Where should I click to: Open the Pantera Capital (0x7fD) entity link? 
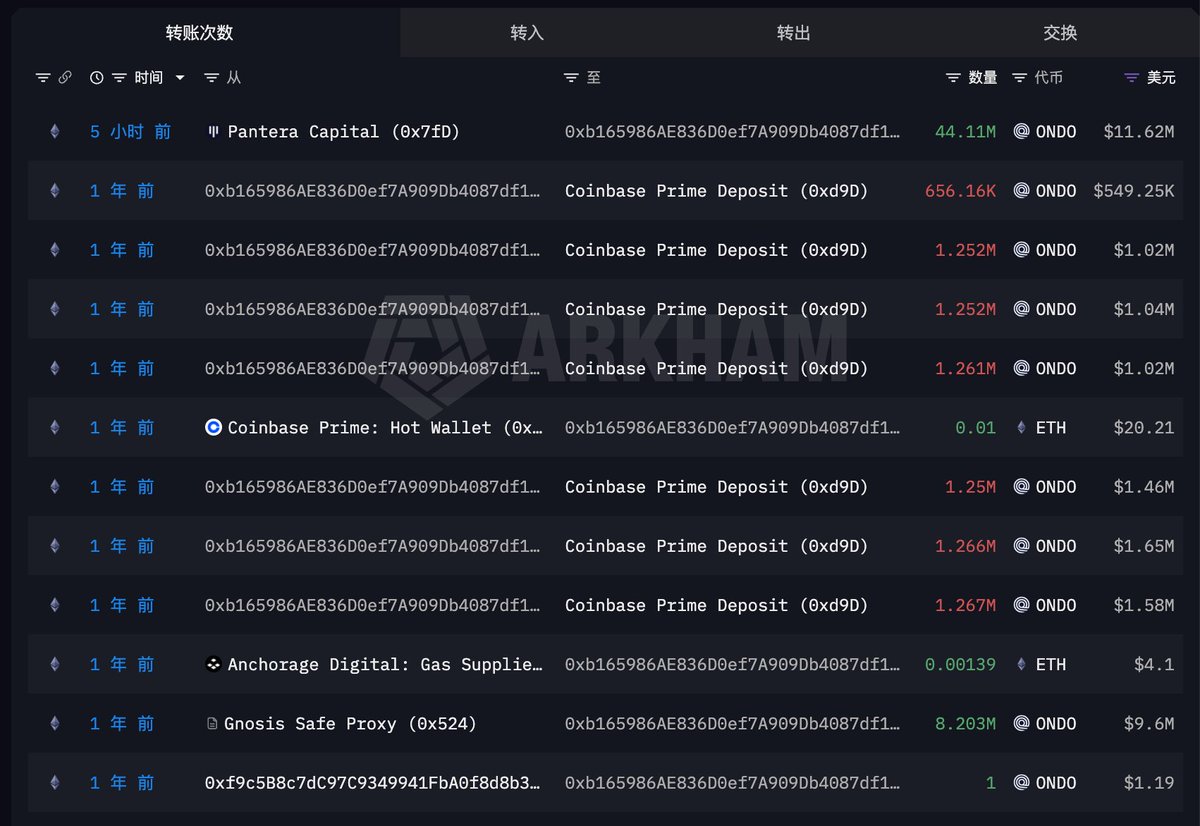click(344, 131)
